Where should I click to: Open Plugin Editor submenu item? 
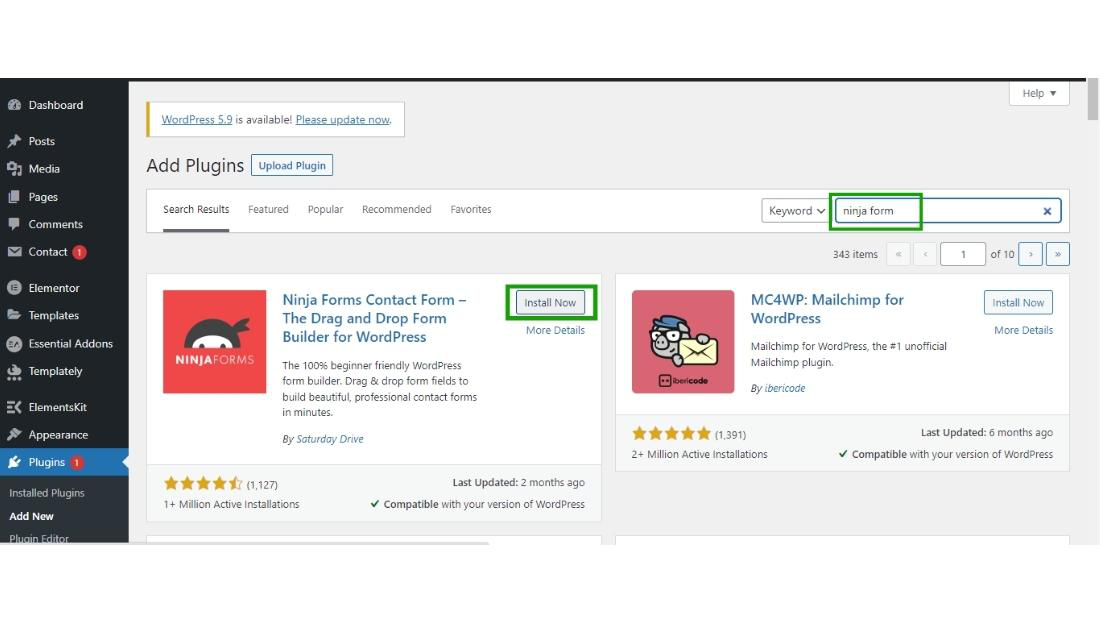tap(39, 538)
